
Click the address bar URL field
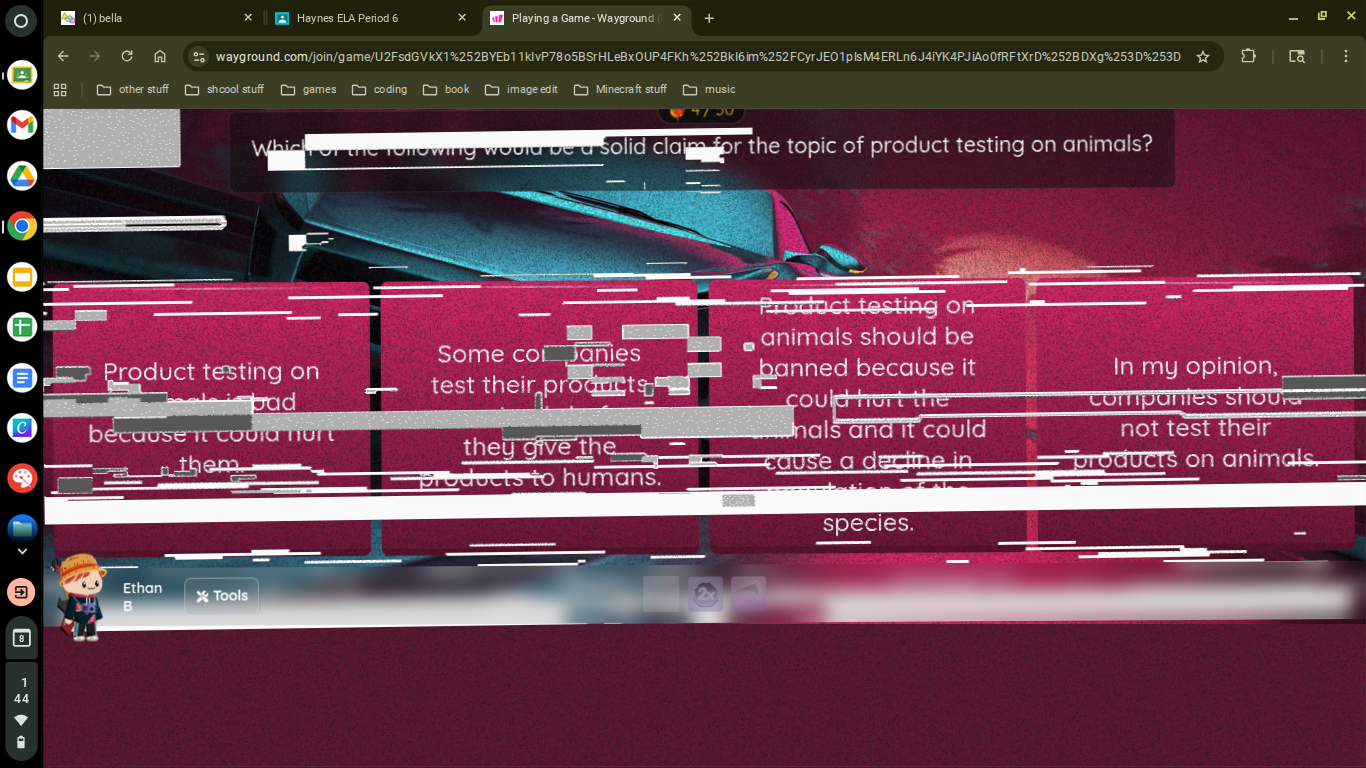(697, 57)
